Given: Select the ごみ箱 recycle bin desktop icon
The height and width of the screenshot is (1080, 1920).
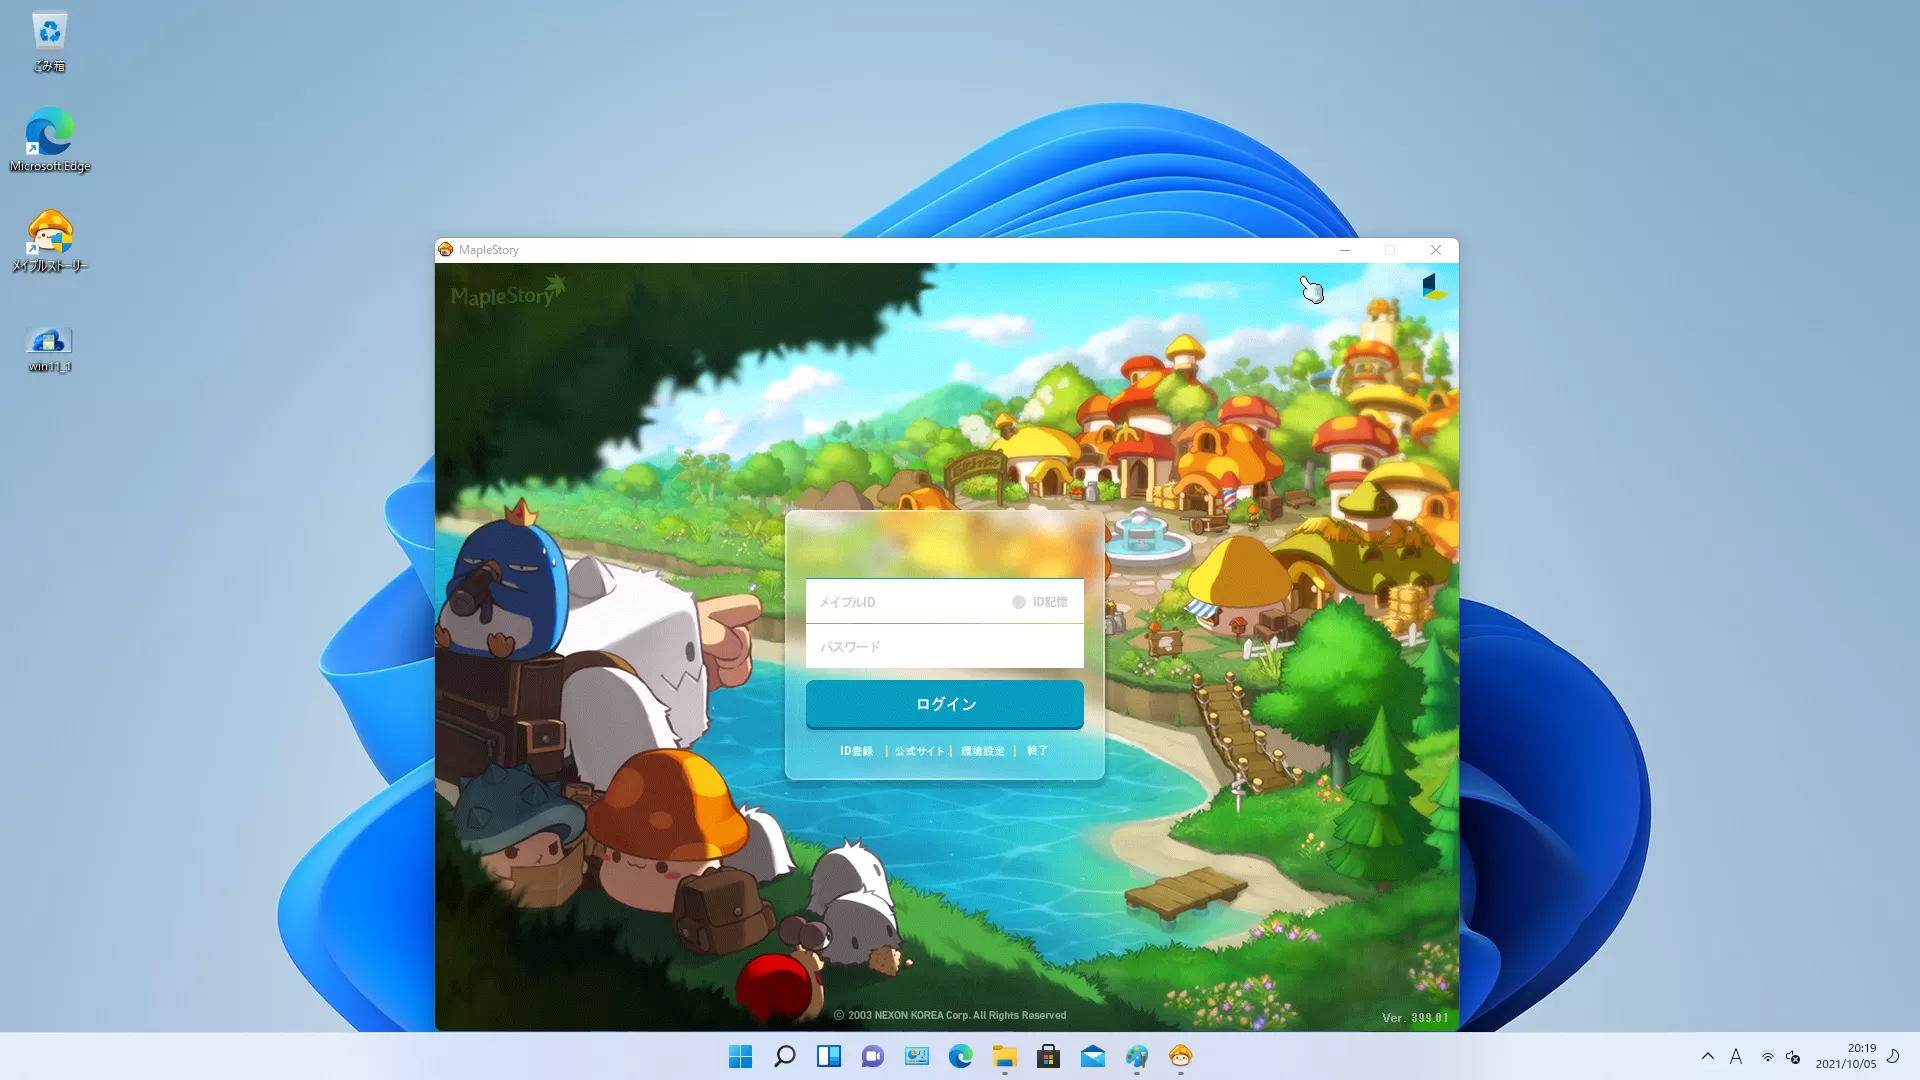Looking at the screenshot, I should coord(49,43).
